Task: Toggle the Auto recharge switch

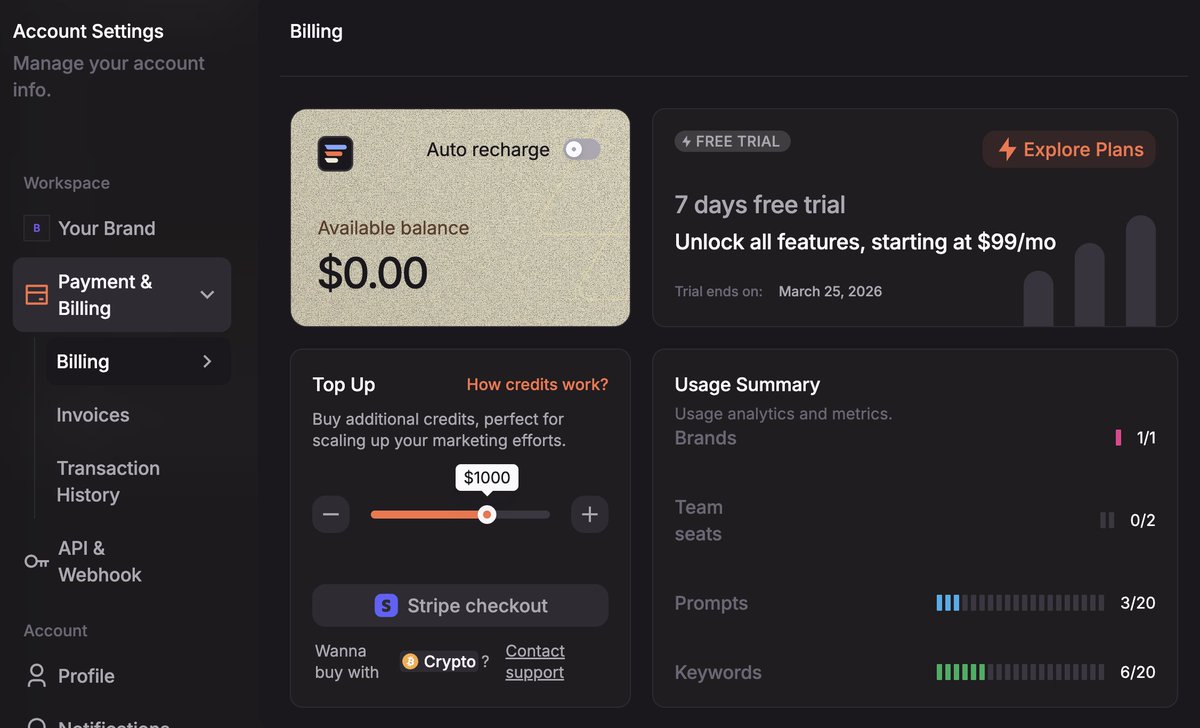Action: point(582,149)
